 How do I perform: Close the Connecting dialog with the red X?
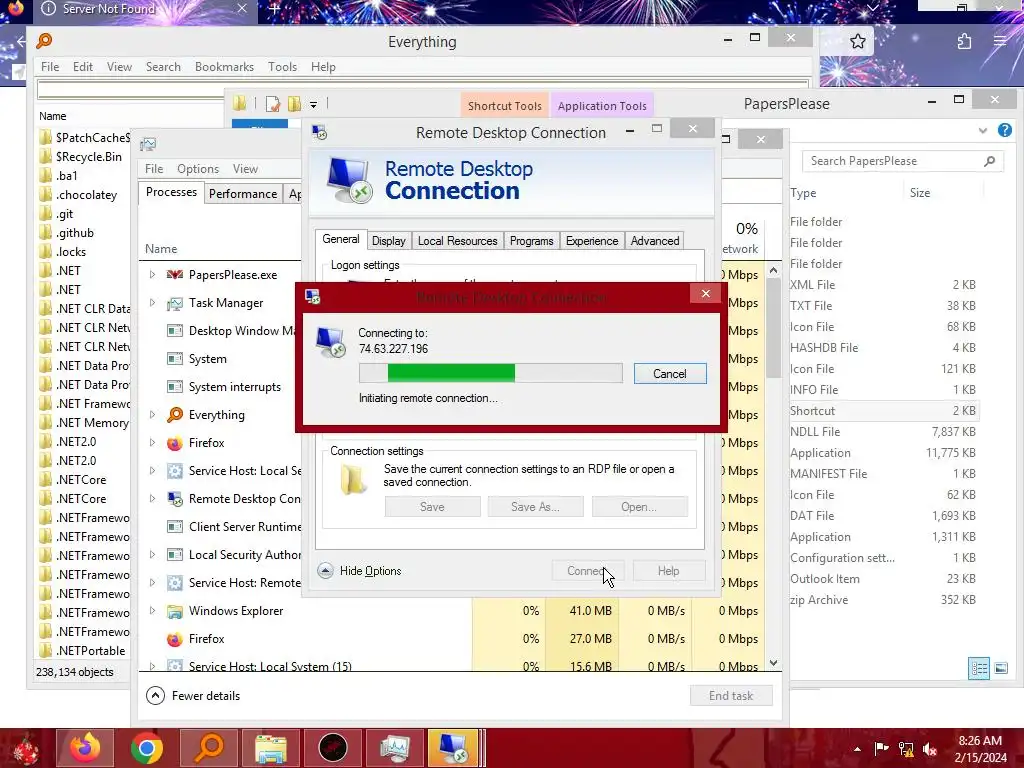click(705, 294)
